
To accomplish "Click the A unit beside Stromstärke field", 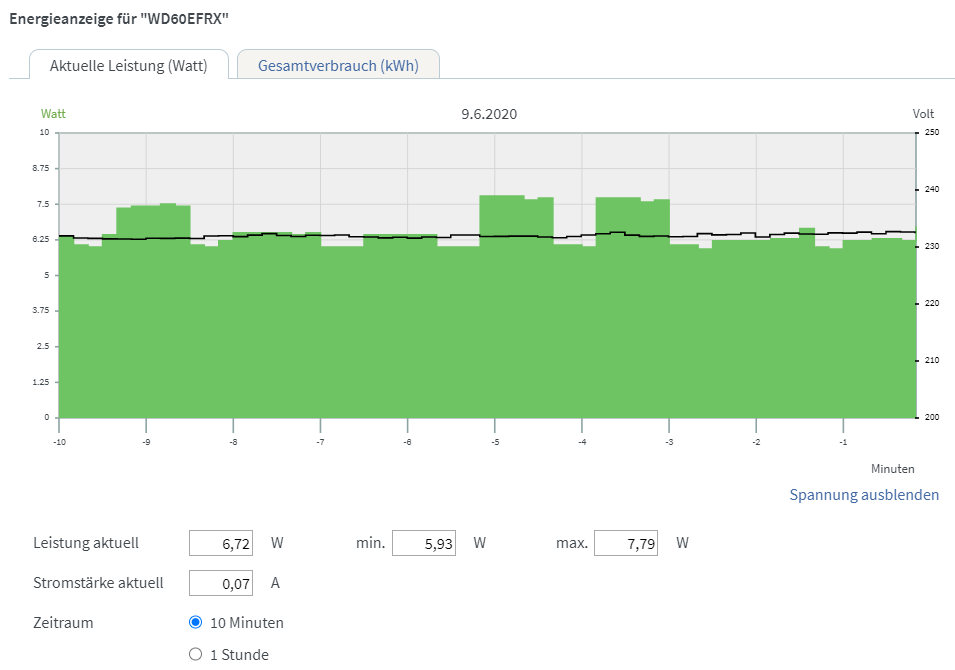I will coord(275,584).
